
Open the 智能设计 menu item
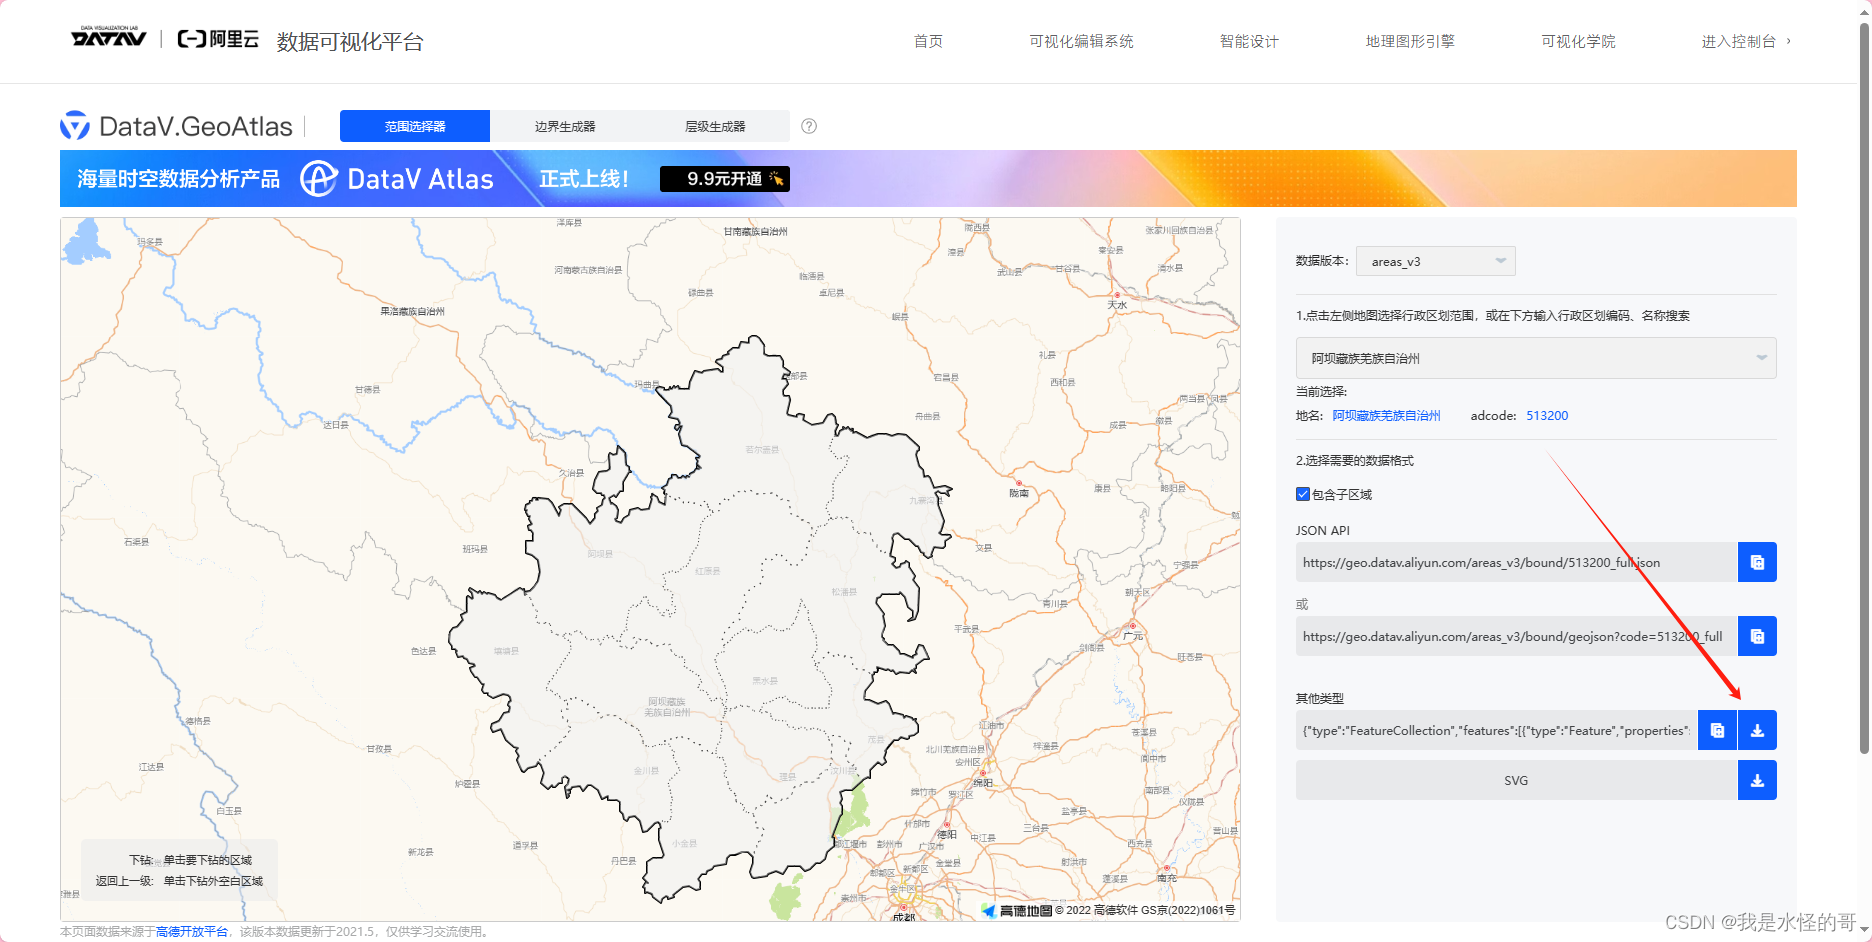(1249, 41)
